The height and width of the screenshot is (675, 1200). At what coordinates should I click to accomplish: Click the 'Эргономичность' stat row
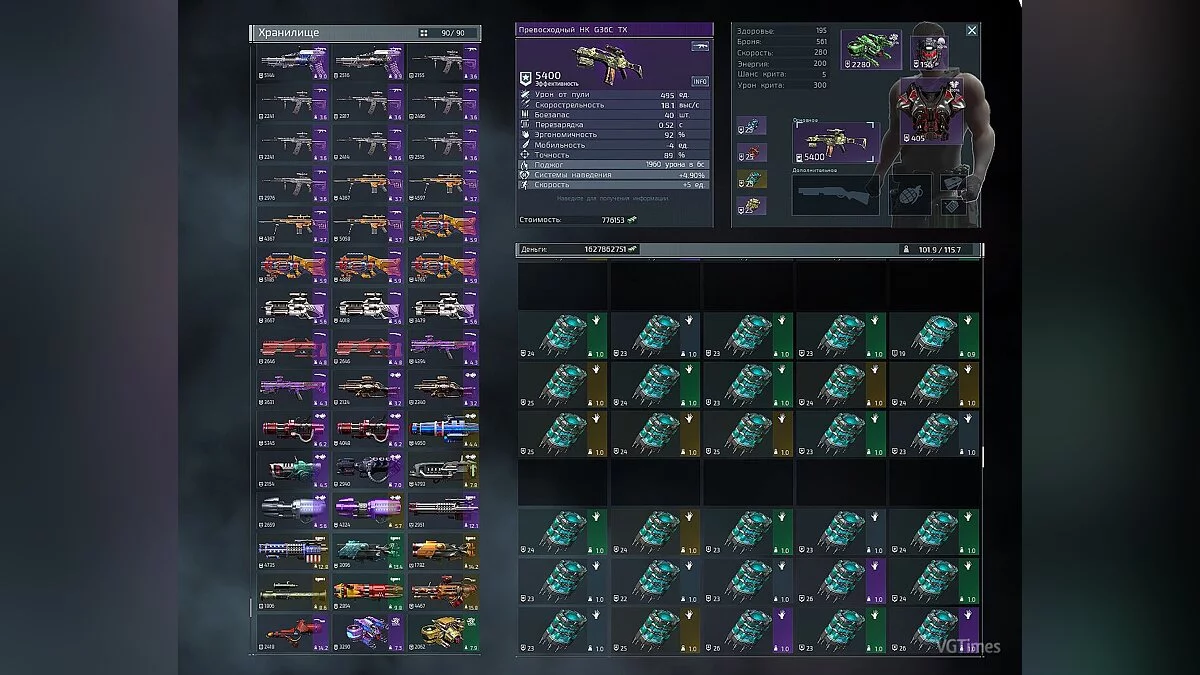tap(614, 134)
